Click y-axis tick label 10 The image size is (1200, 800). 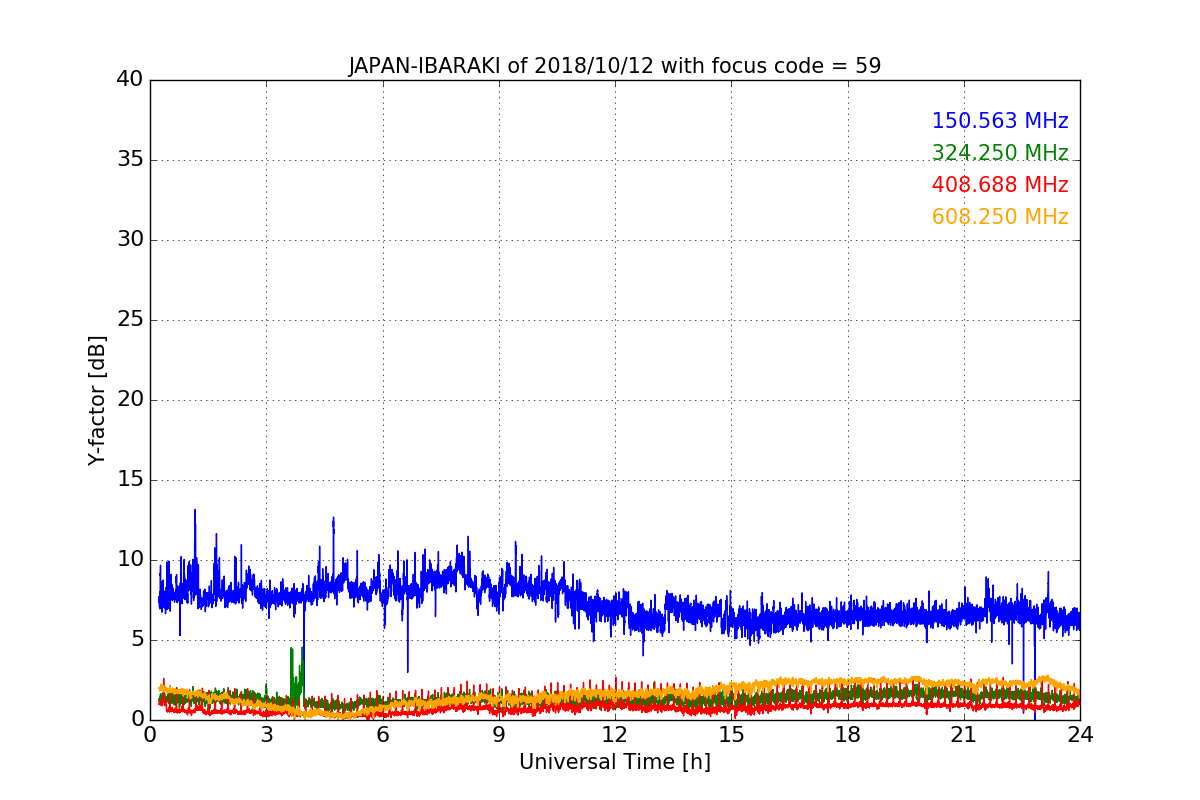pos(130,560)
